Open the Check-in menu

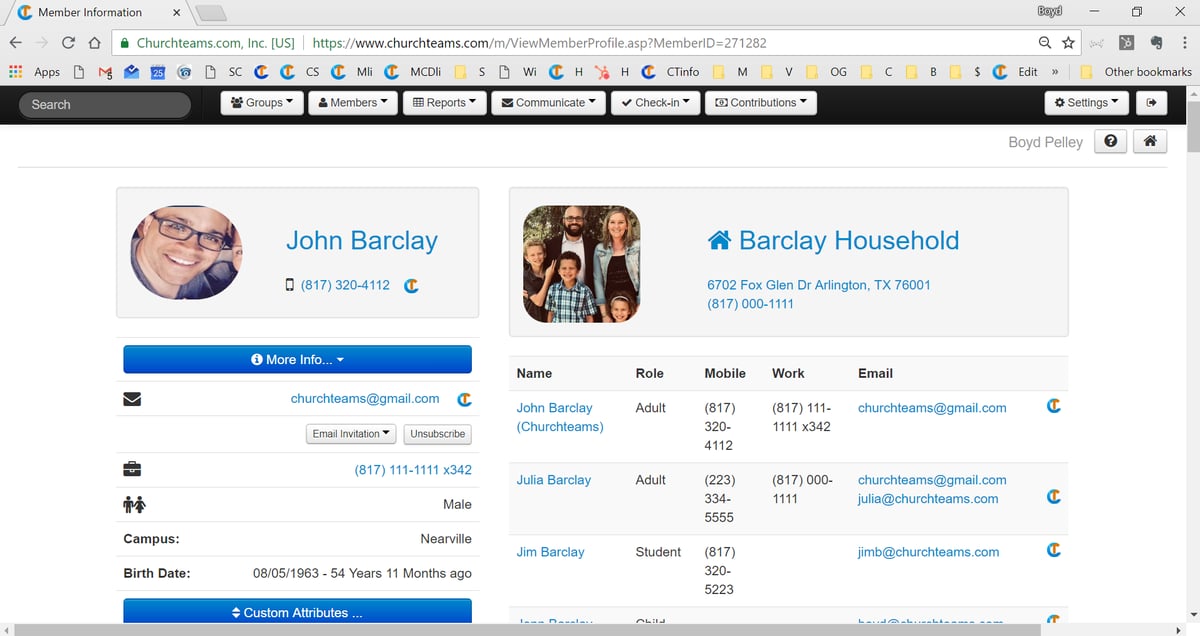655,103
